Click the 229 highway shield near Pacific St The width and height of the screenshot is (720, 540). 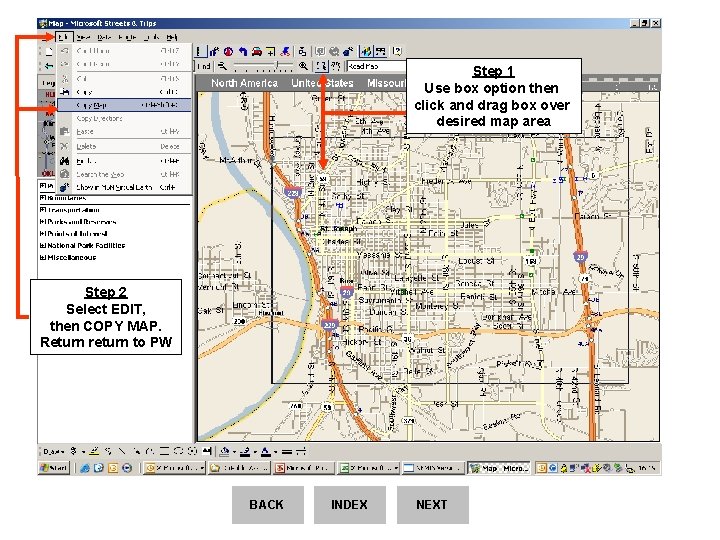[329, 325]
